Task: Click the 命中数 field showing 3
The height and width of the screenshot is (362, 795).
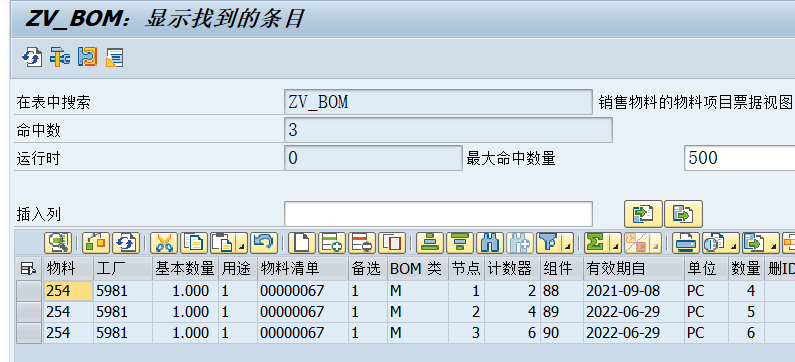Action: click(x=448, y=130)
